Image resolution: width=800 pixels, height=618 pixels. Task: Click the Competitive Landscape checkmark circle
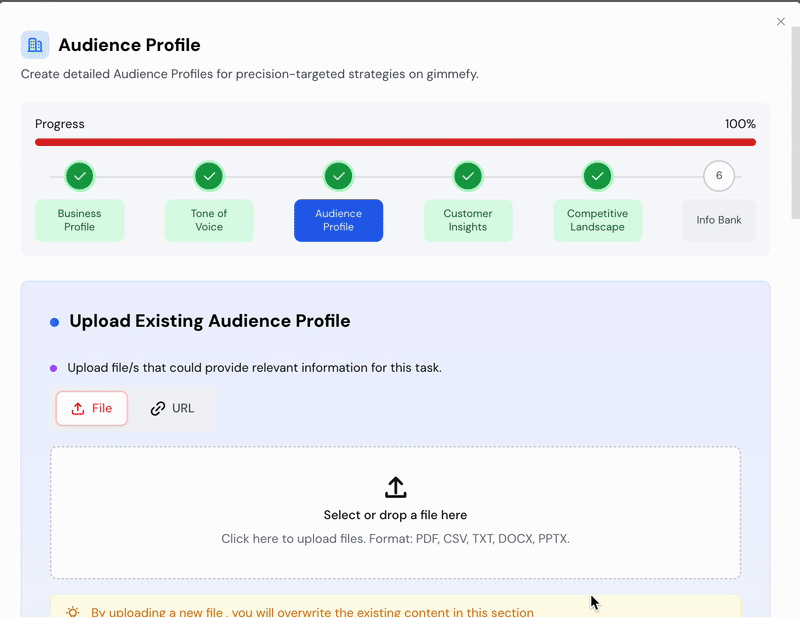point(598,177)
